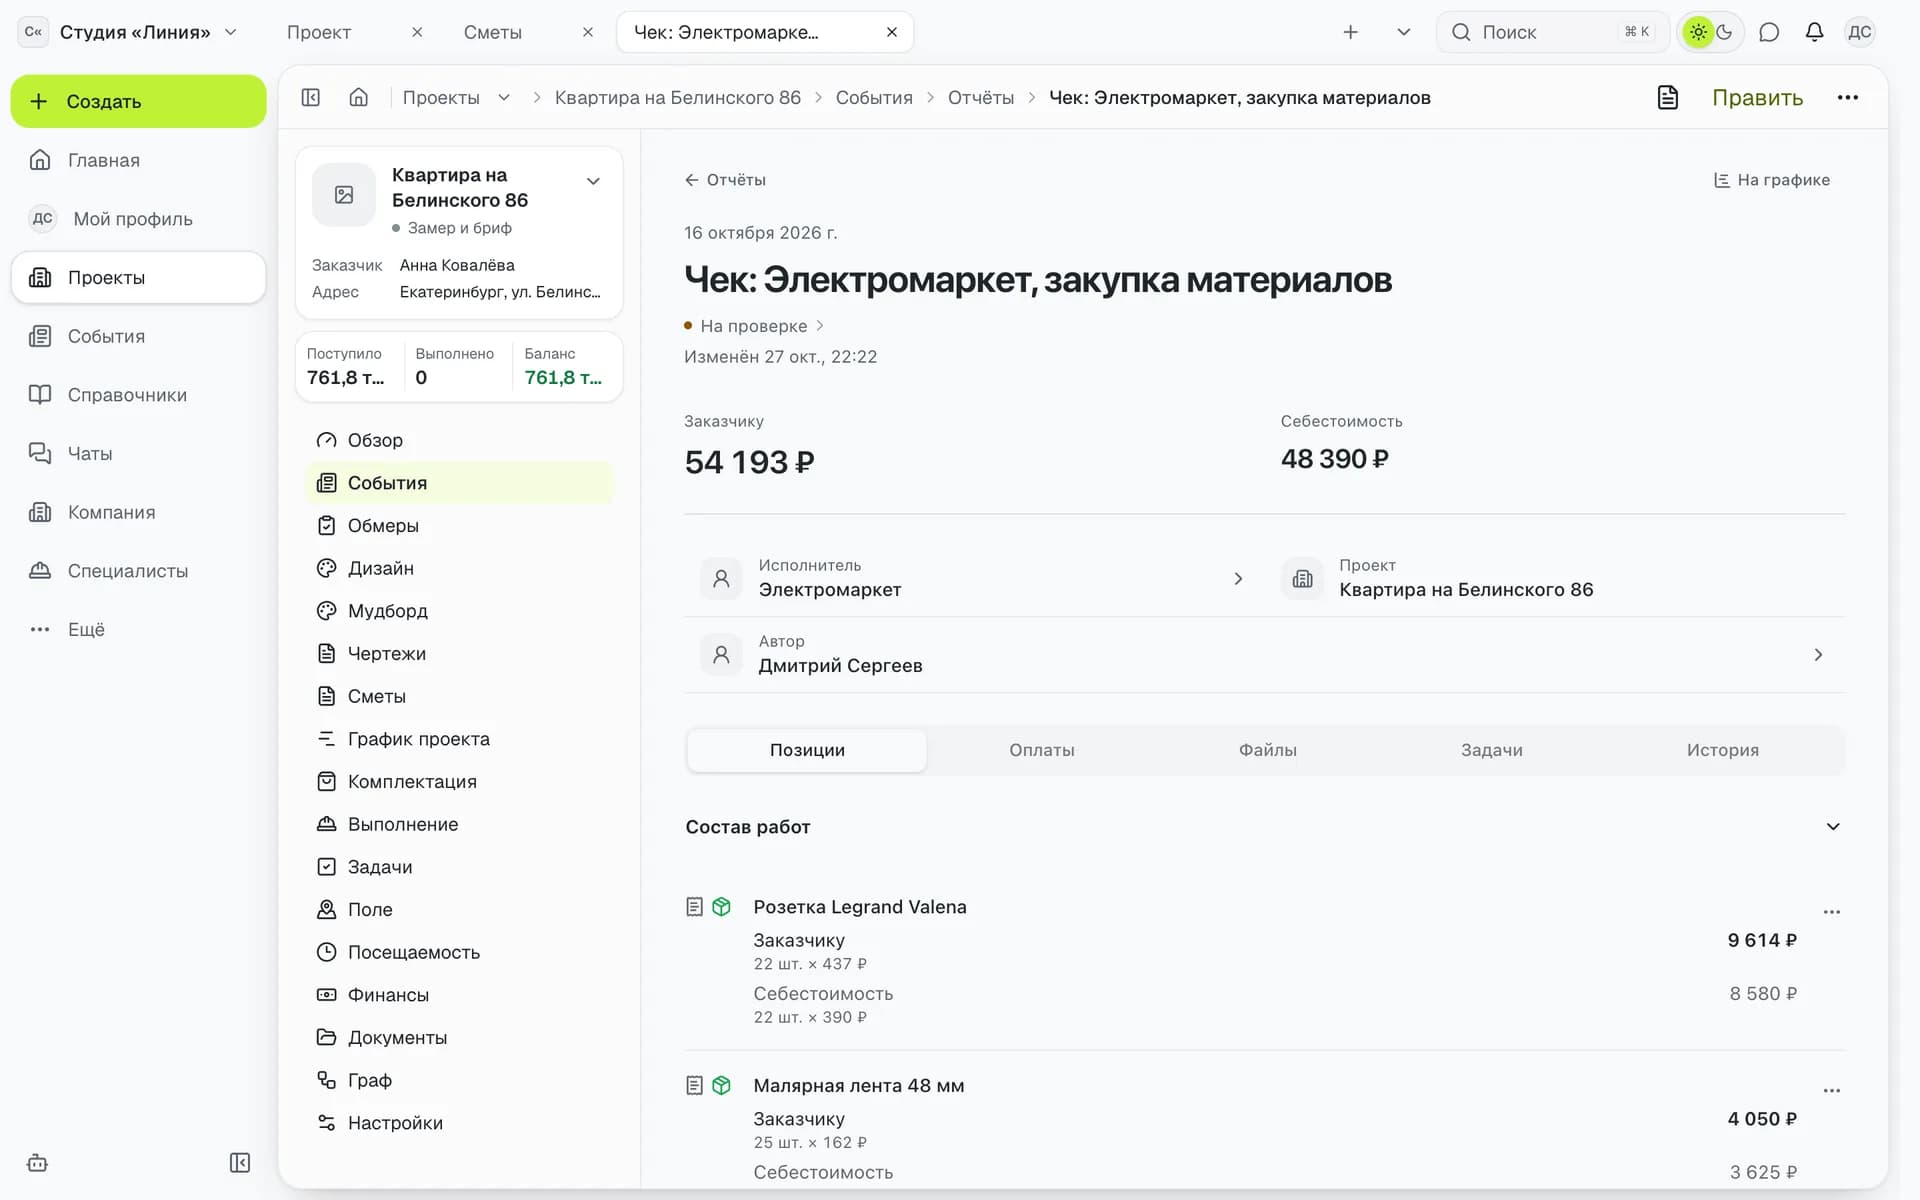Open the На проверке status selector
The height and width of the screenshot is (1200, 1920).
tap(754, 326)
